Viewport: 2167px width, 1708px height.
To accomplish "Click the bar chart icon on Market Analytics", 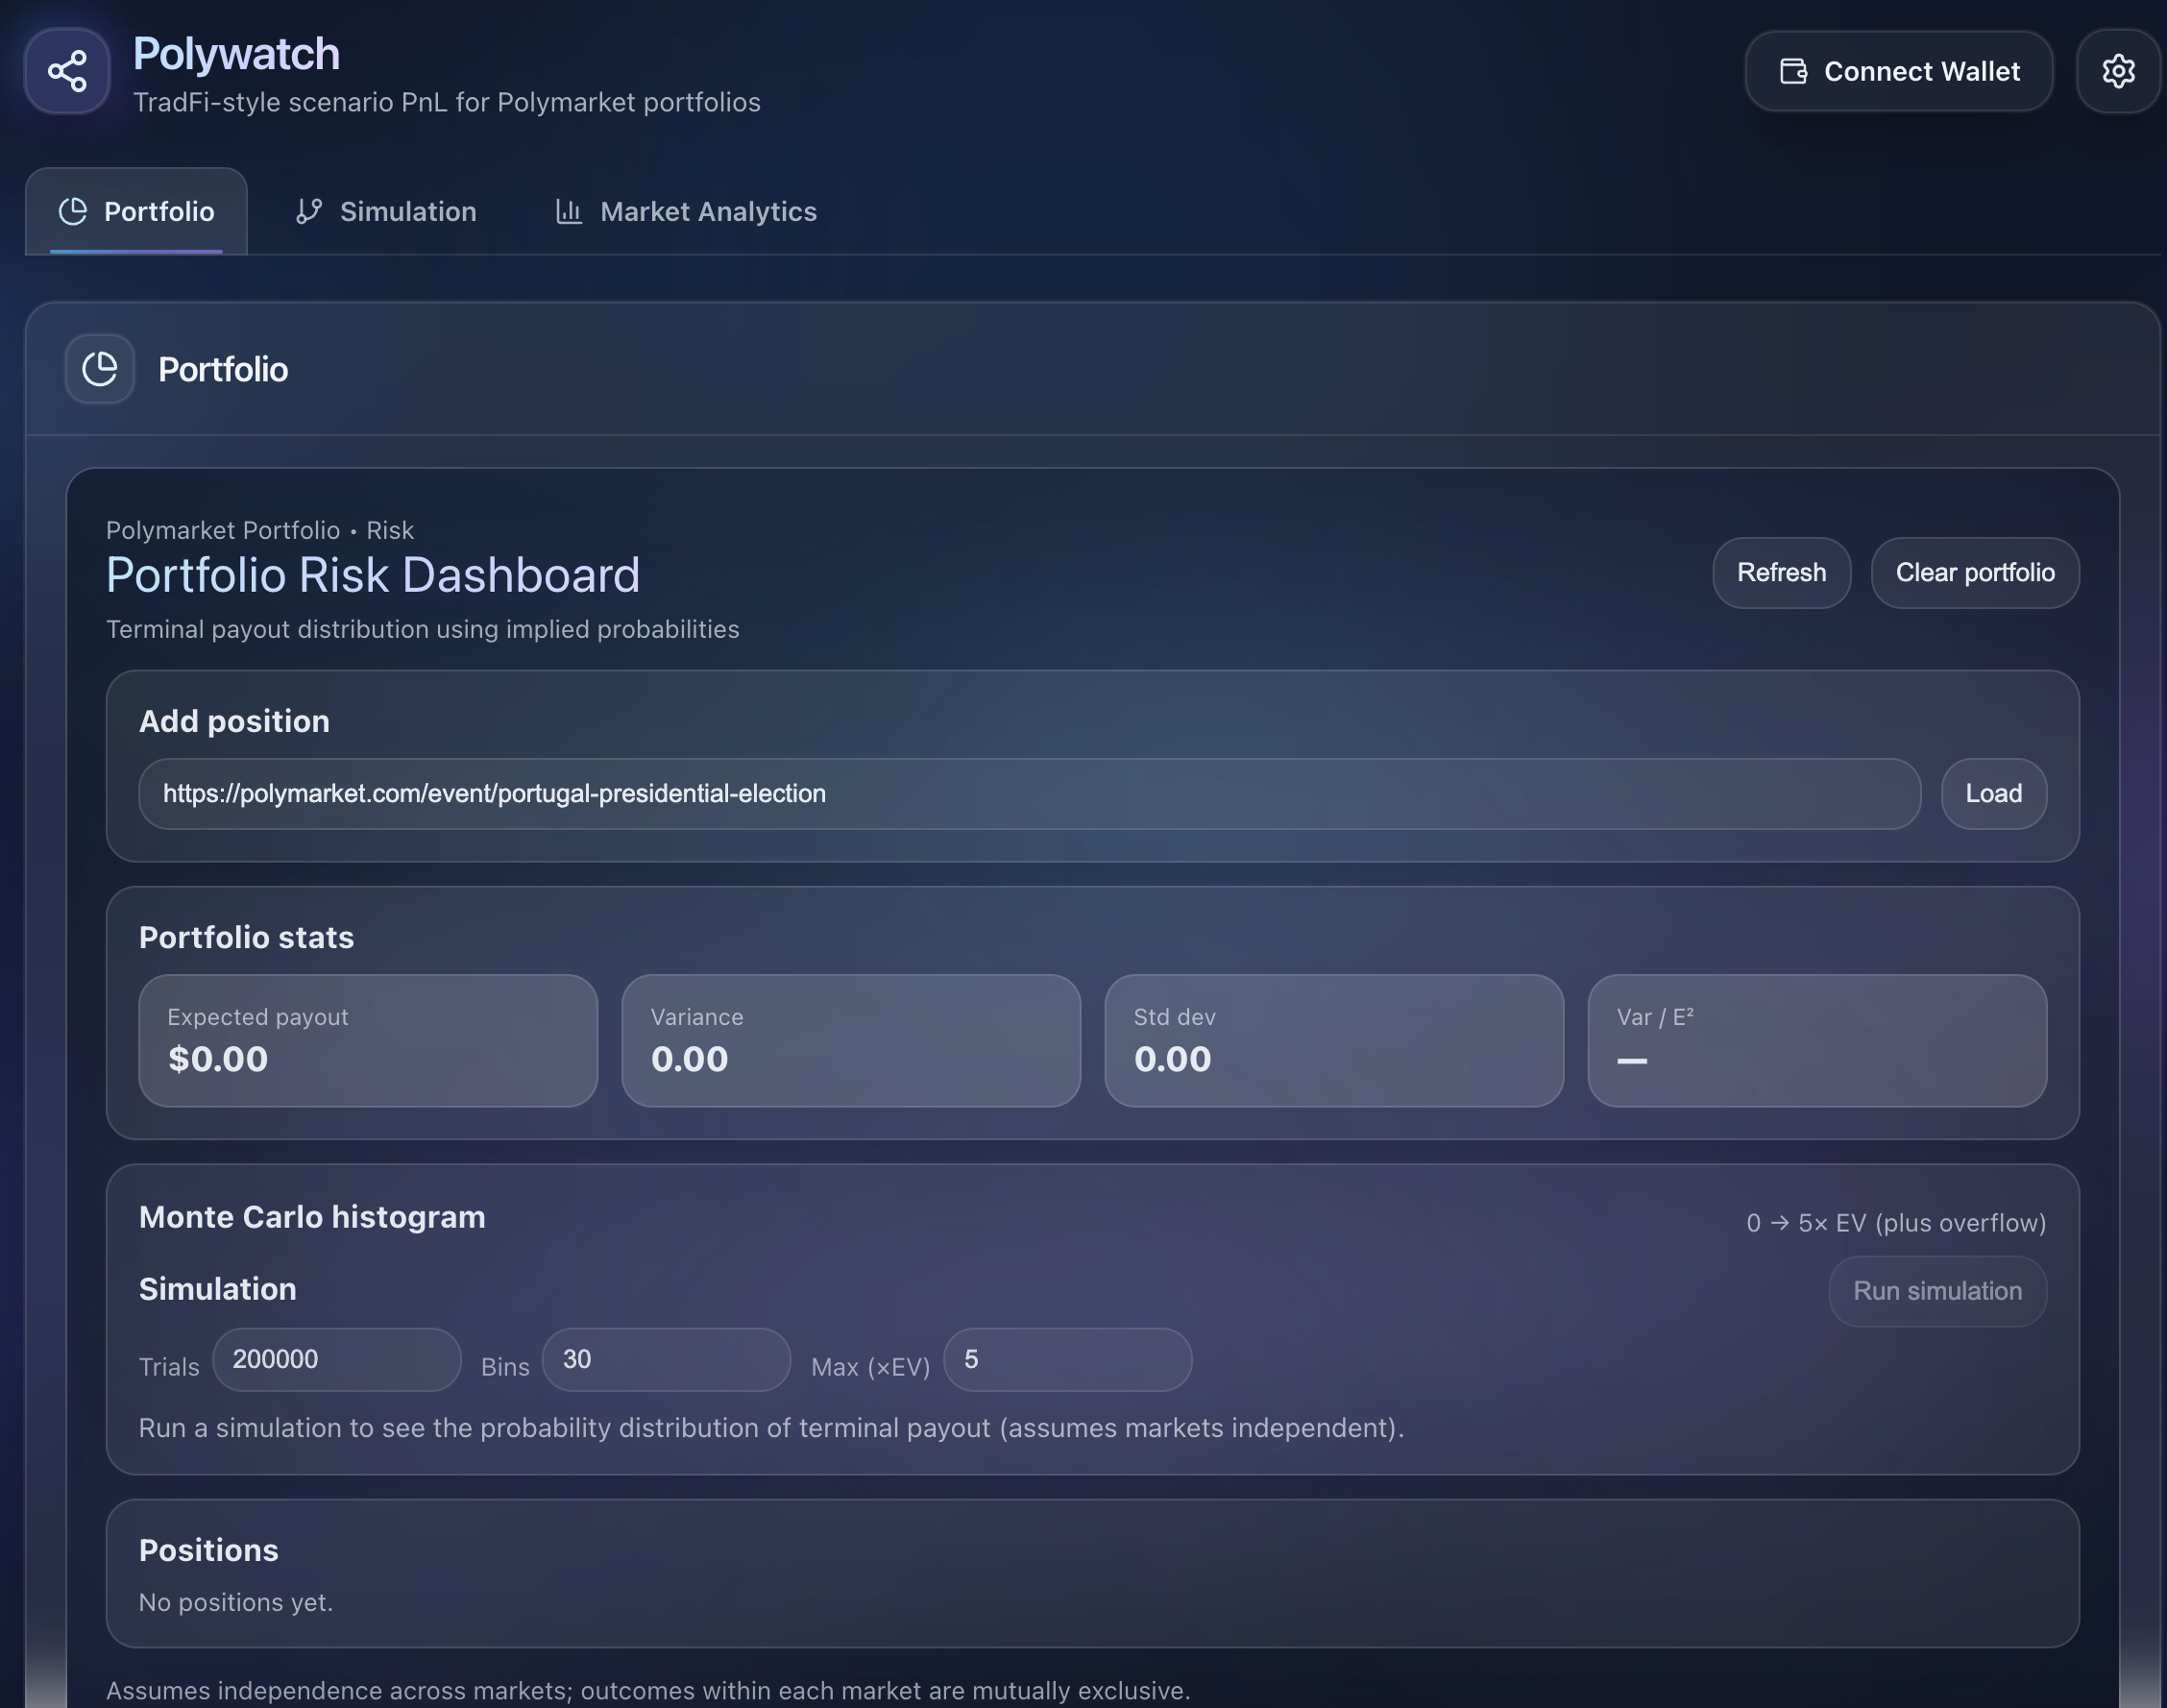I will (569, 211).
